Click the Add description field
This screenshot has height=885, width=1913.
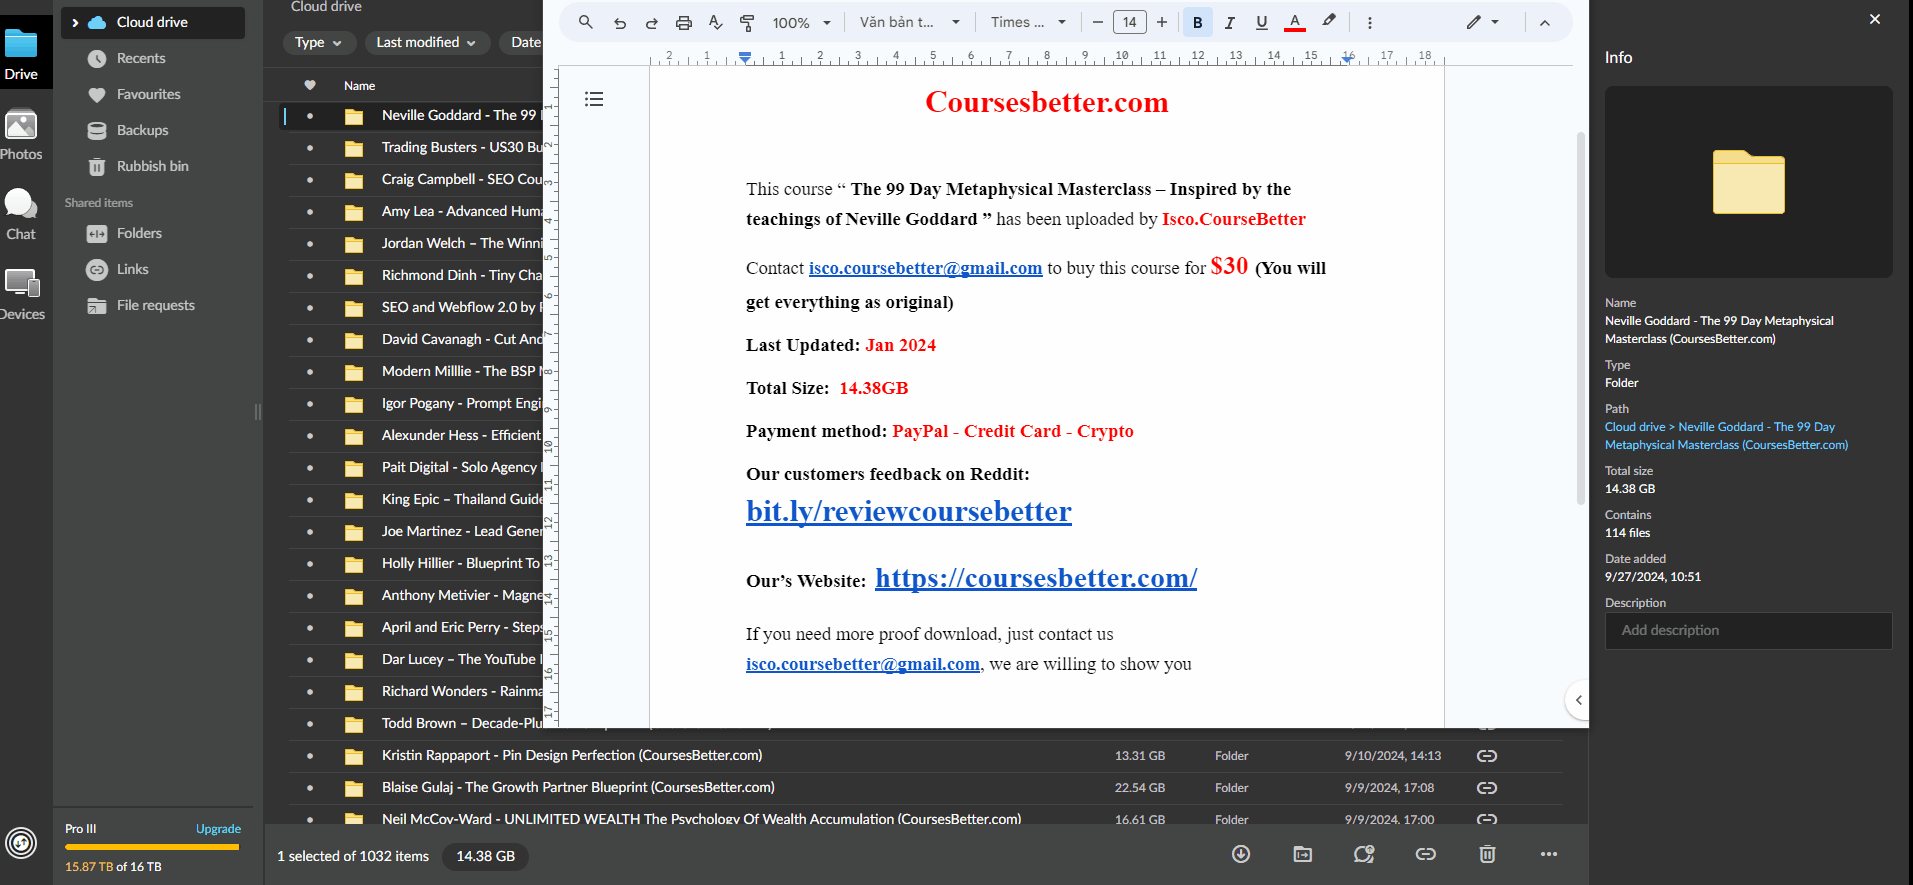point(1749,631)
